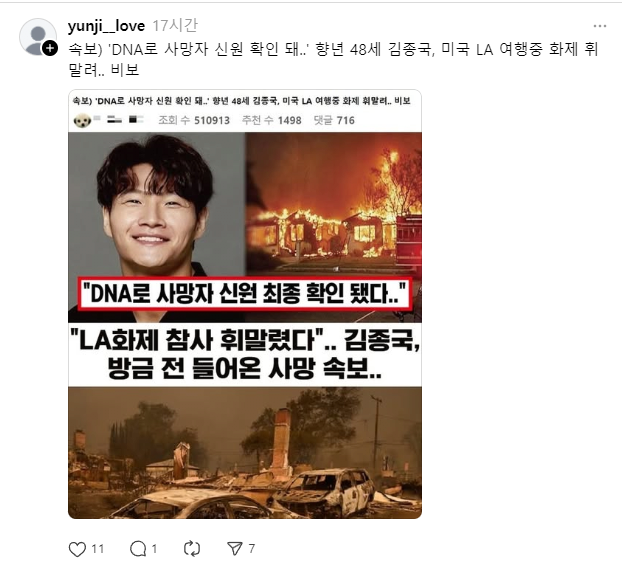Open the 17시간 timestamp link
The height and width of the screenshot is (573, 622).
click(x=175, y=26)
